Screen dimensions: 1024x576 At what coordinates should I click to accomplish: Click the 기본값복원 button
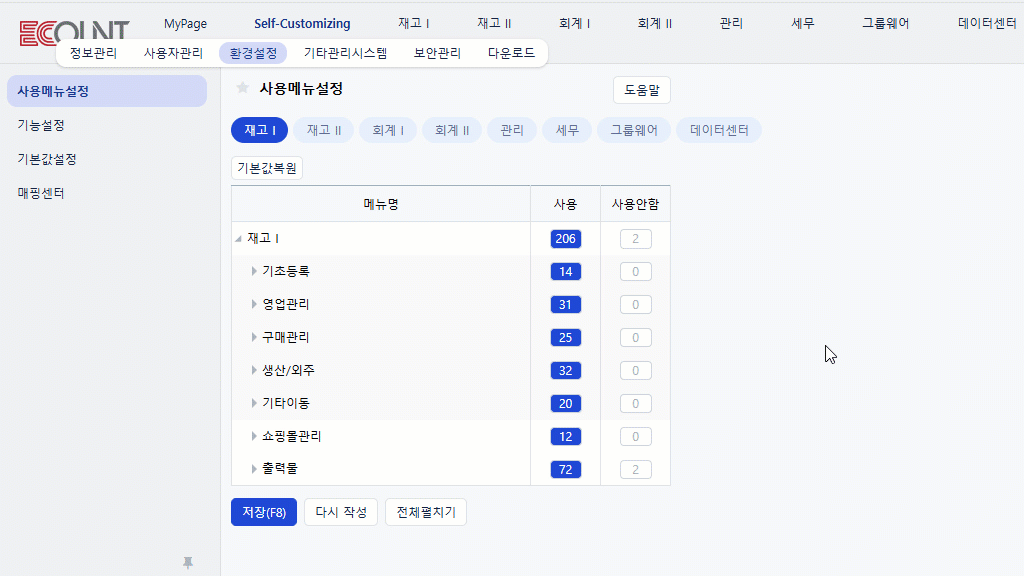[x=266, y=168]
